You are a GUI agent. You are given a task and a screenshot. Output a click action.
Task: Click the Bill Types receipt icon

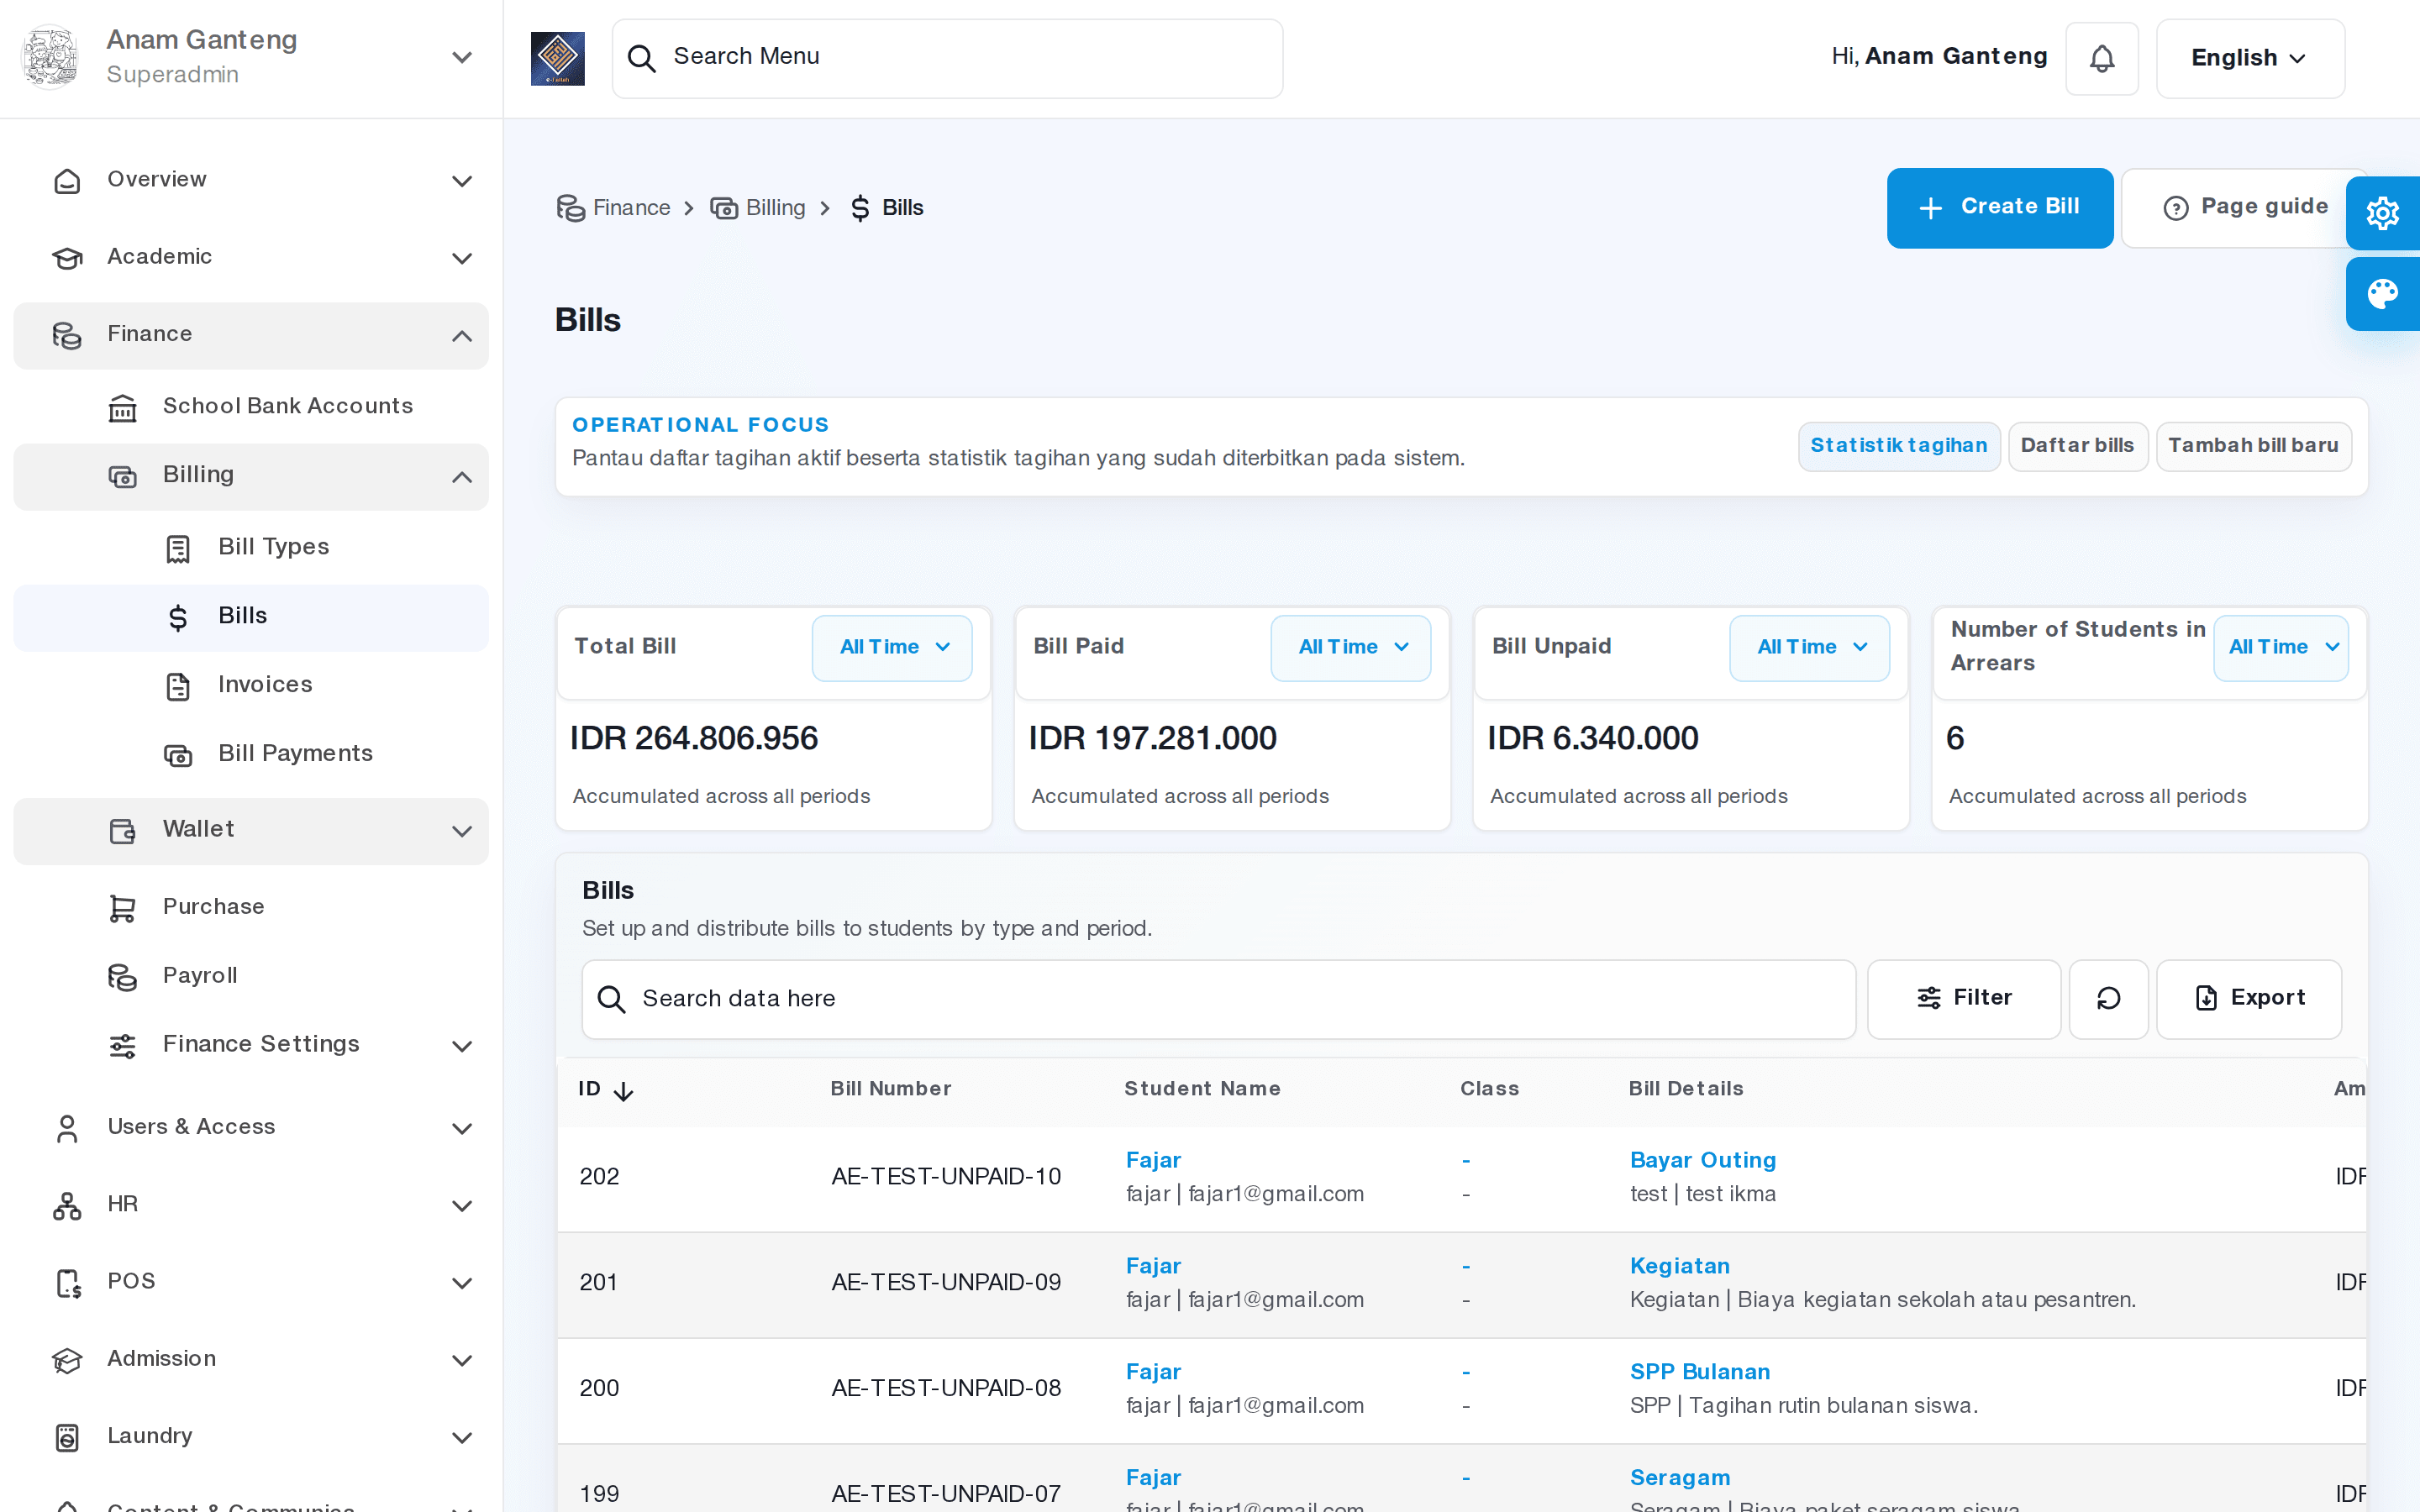coord(178,548)
